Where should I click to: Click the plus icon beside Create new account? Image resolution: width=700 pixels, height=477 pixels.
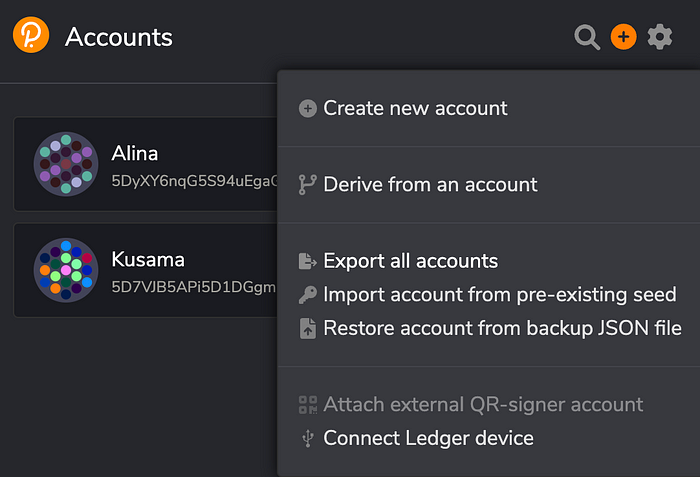point(308,108)
